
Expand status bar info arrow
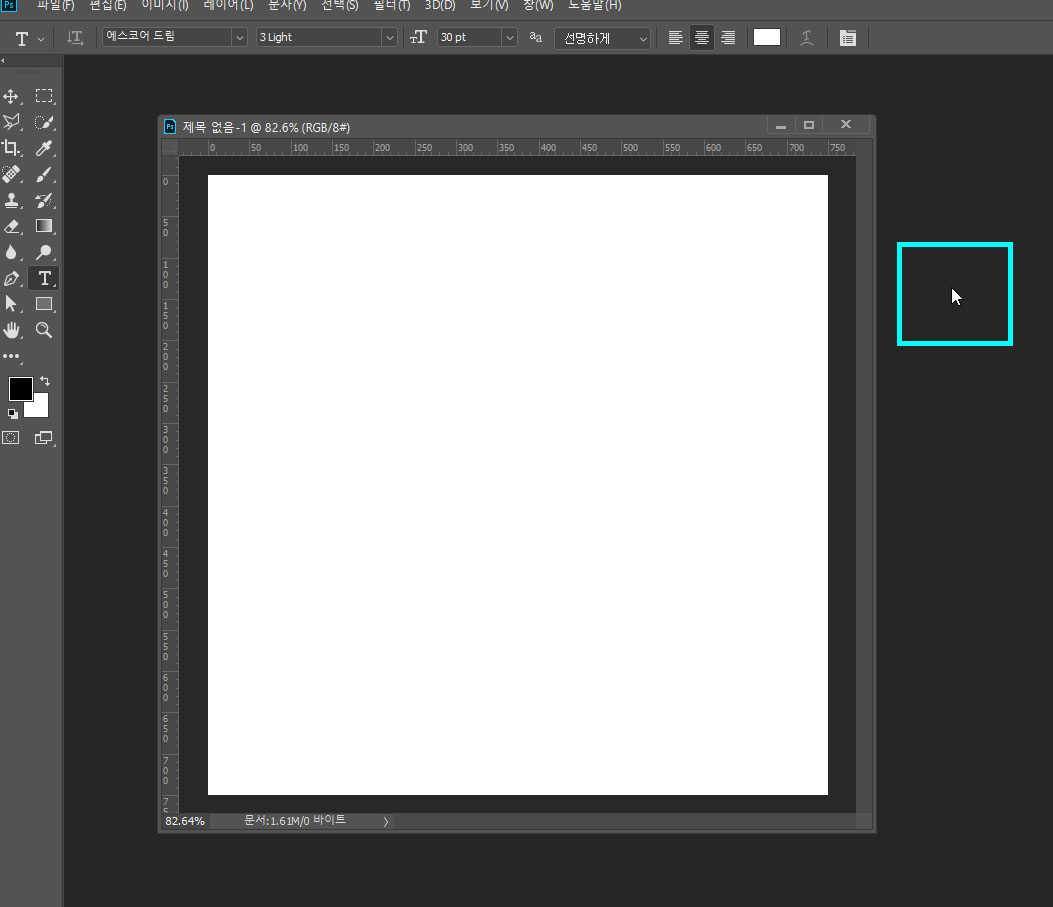tap(385, 822)
